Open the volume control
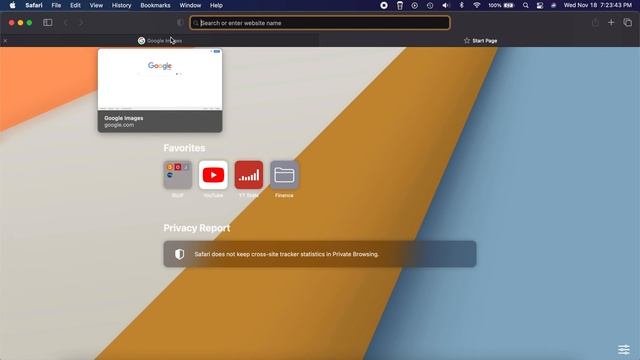This screenshot has height=360, width=640. point(445,5)
